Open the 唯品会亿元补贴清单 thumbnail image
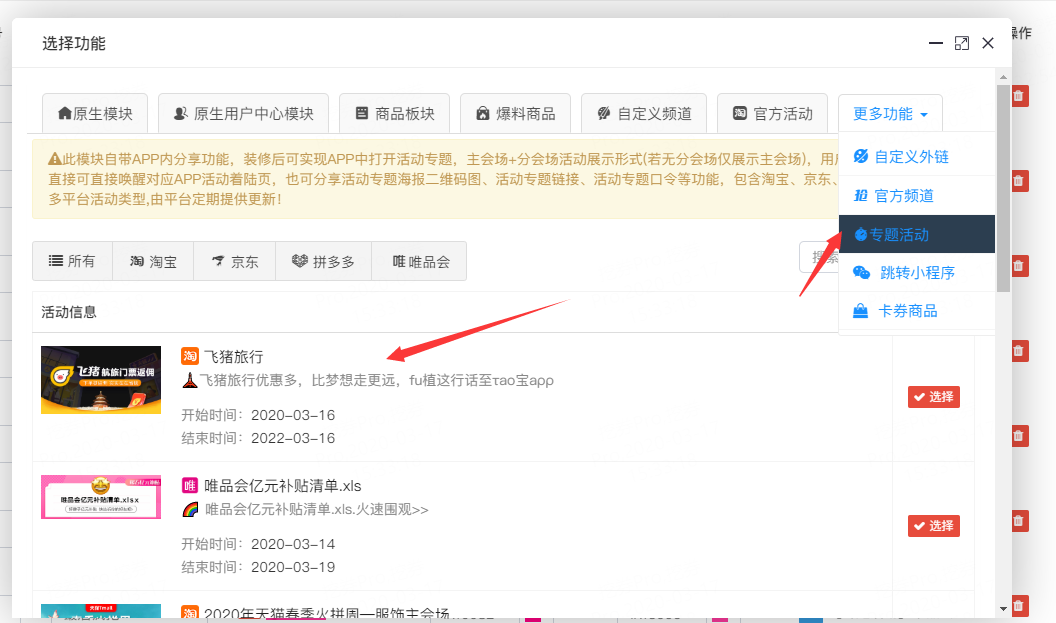 click(101, 497)
